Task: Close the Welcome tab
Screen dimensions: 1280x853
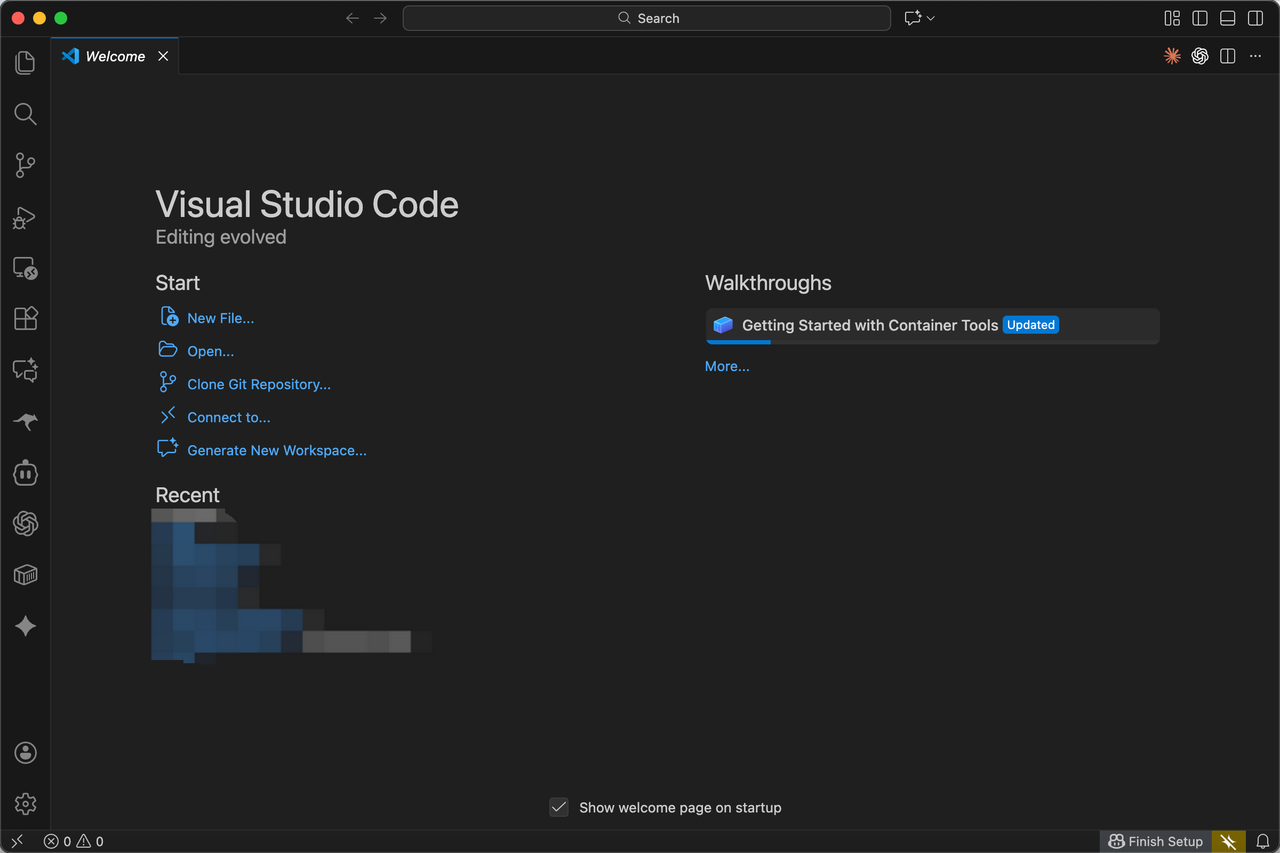Action: coord(163,56)
